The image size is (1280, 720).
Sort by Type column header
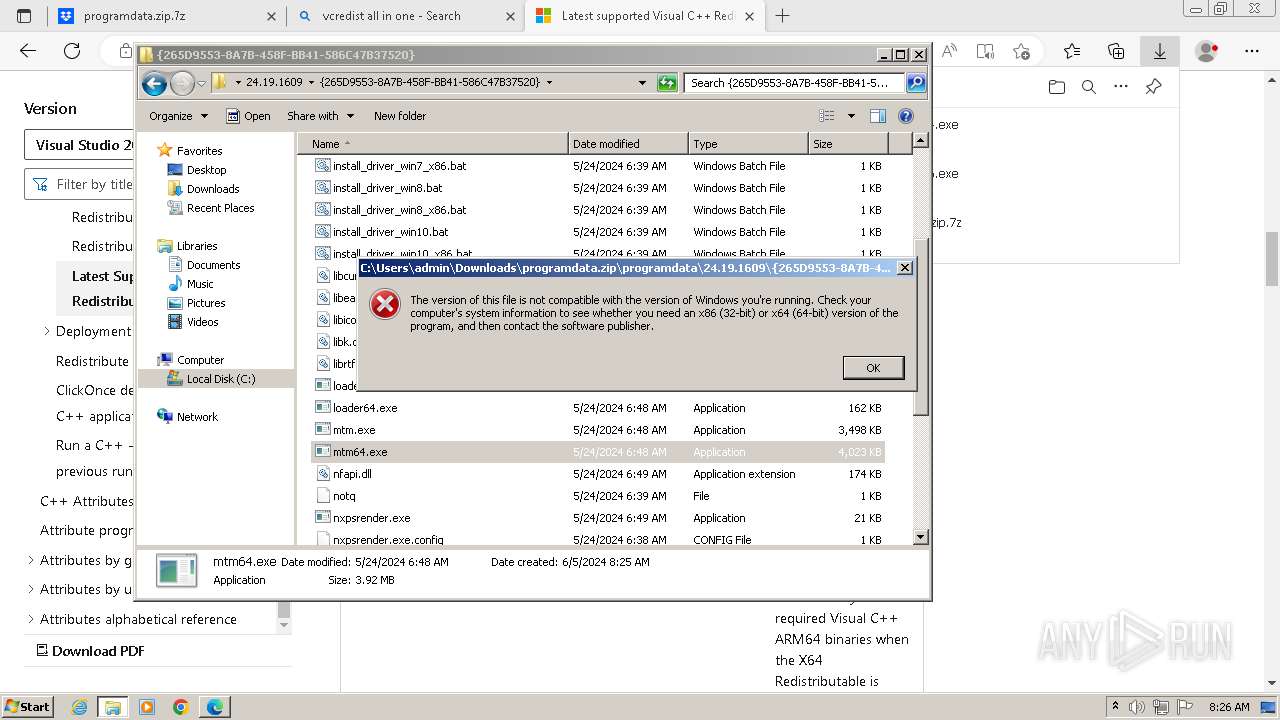point(748,144)
